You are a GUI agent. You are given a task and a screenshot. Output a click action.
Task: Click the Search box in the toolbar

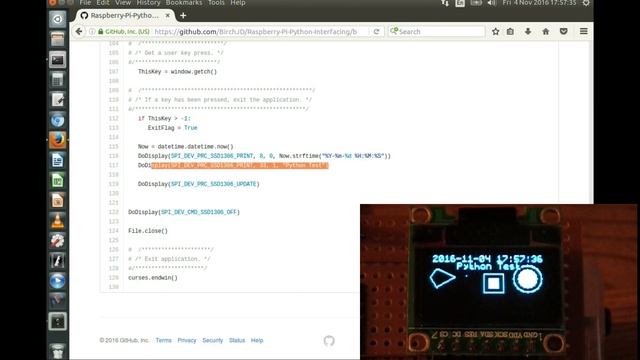click(x=437, y=31)
